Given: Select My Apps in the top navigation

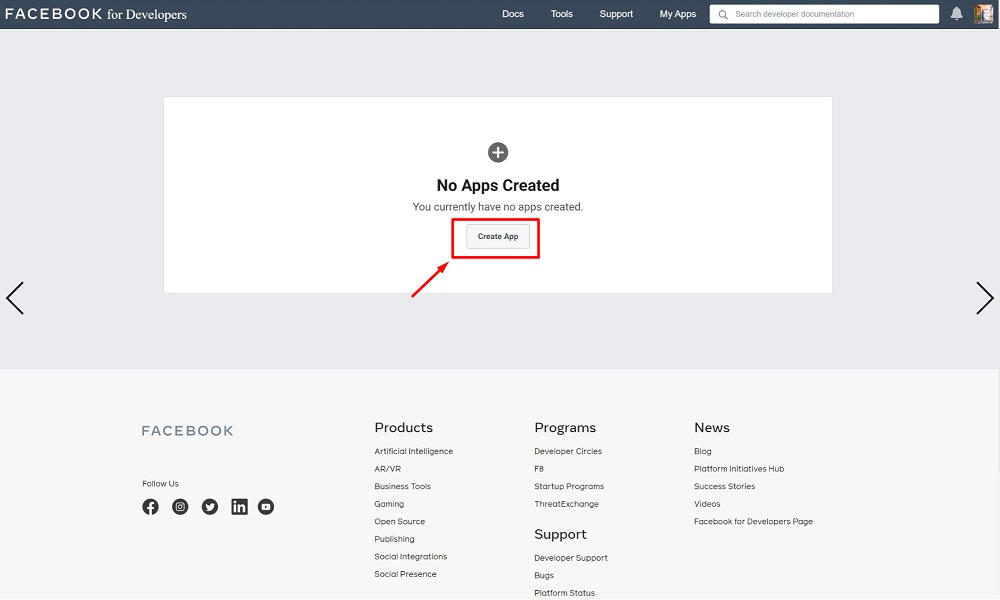Looking at the screenshot, I should [678, 14].
